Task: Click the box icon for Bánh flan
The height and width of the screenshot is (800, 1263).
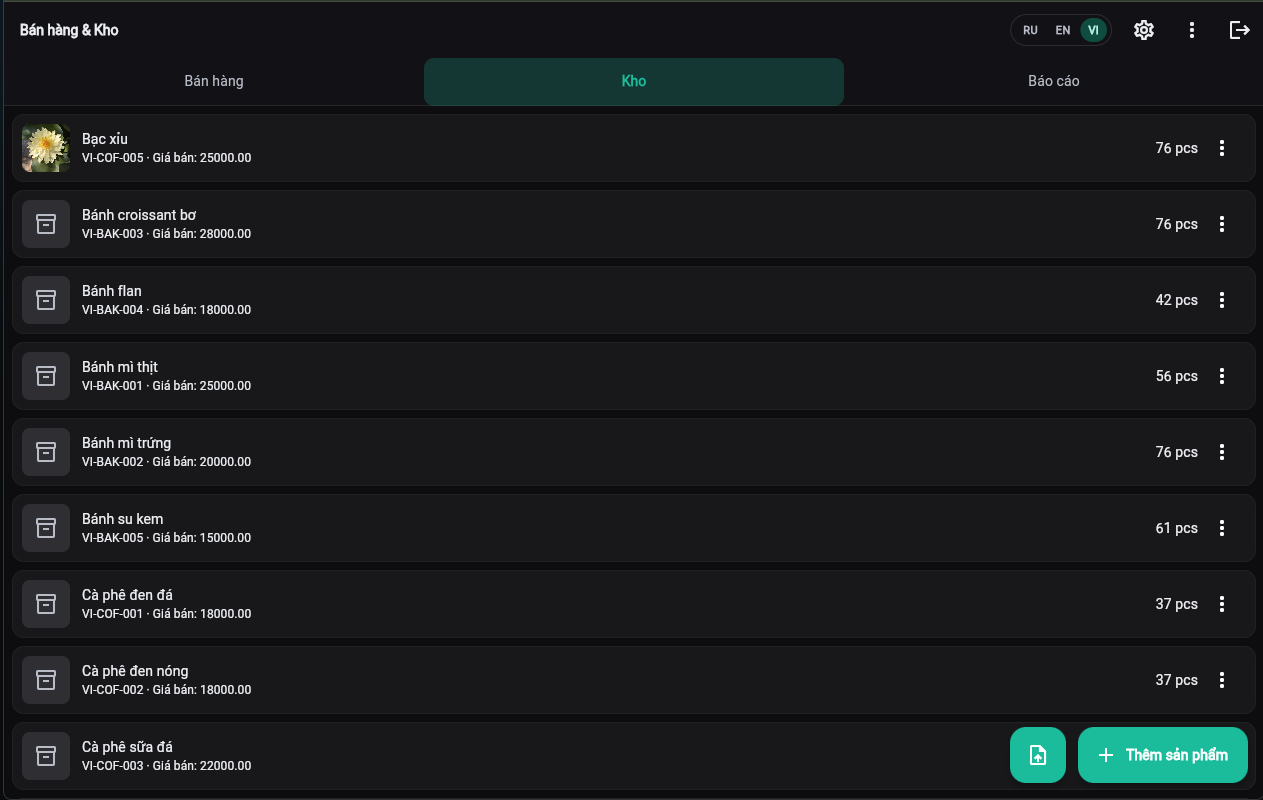Action: (46, 300)
